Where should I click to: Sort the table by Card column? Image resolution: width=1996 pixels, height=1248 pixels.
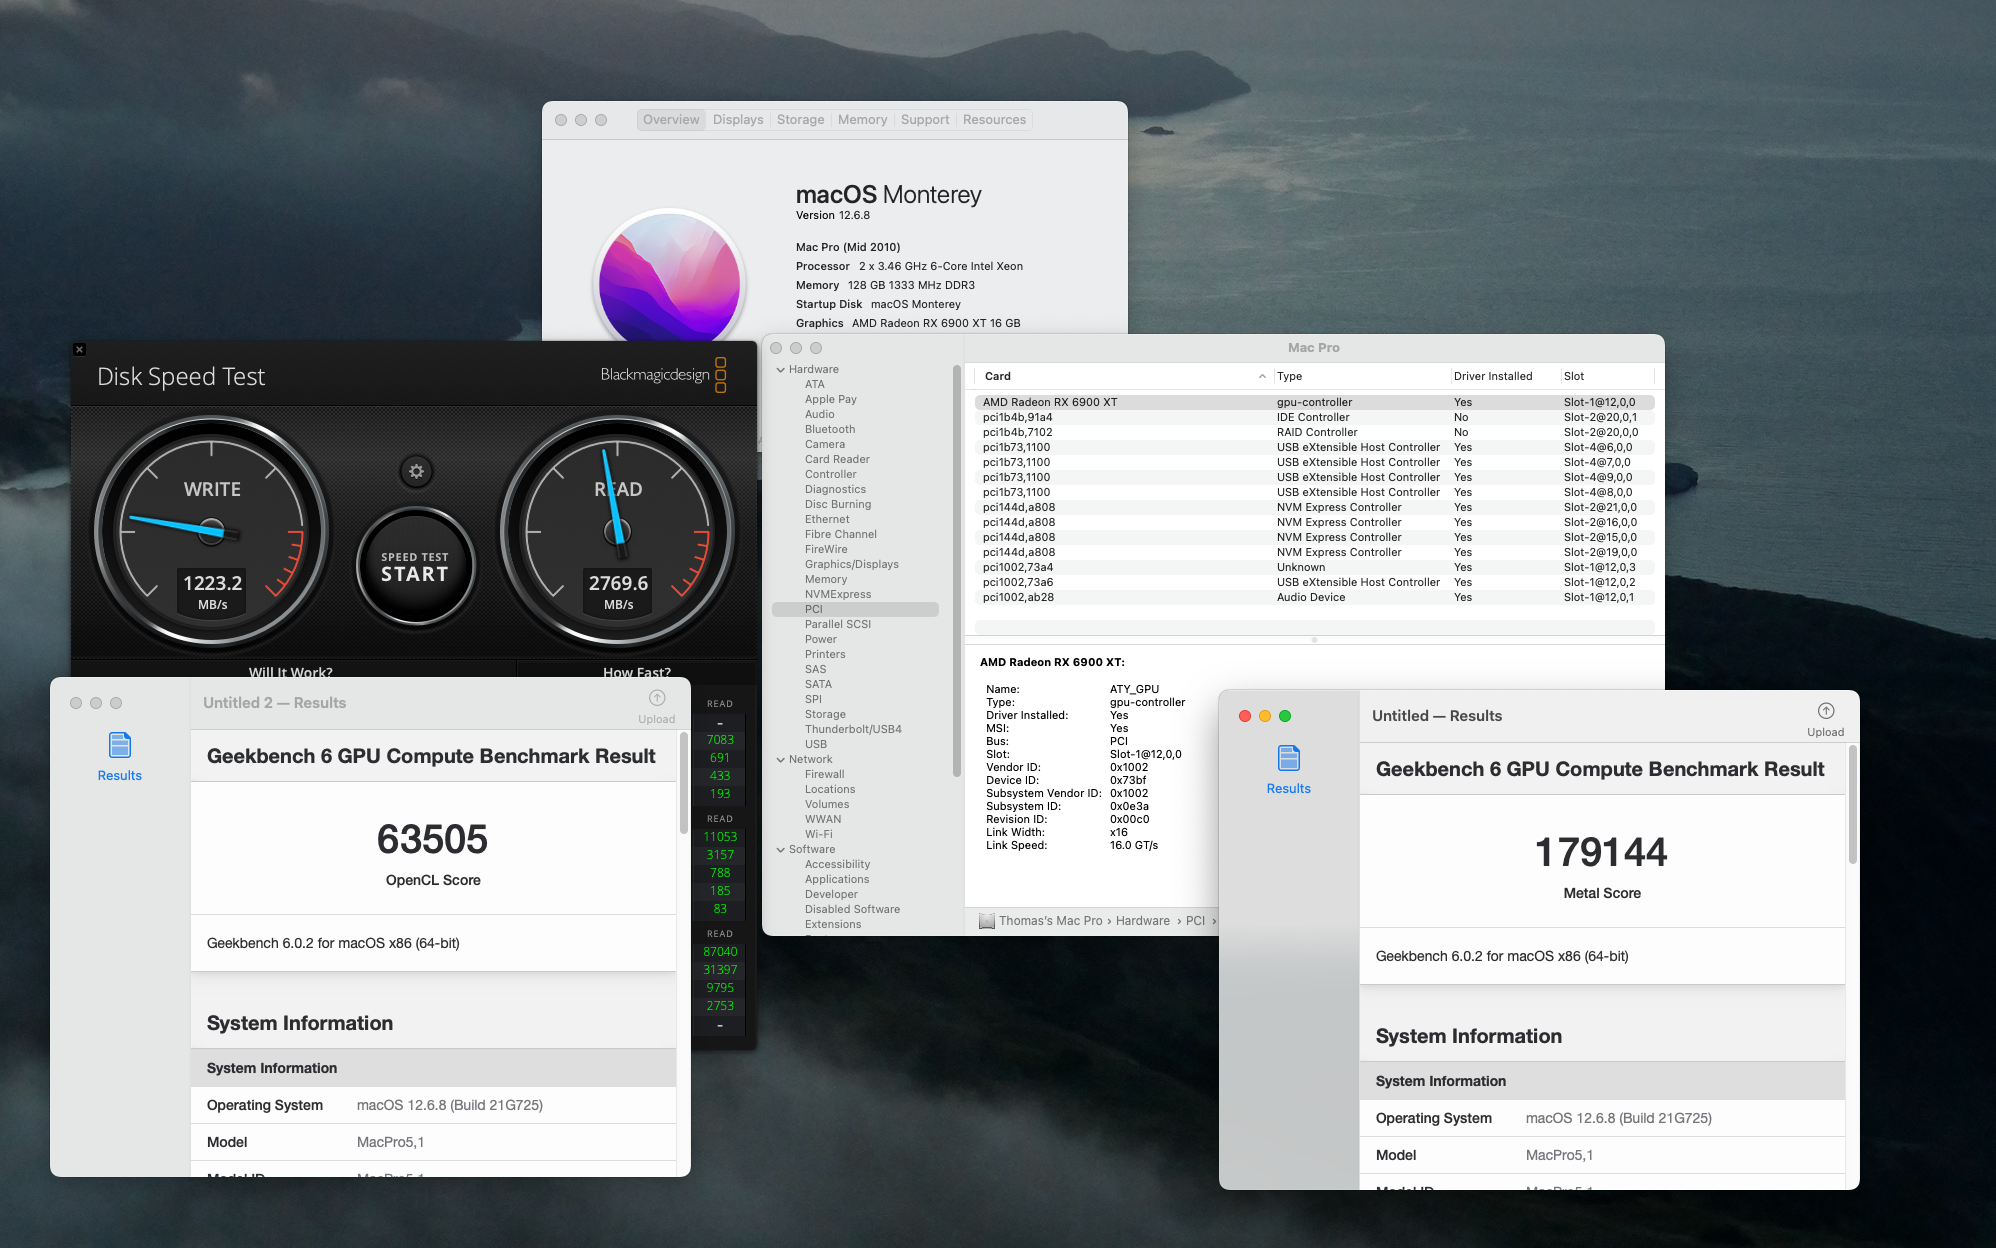tap(1125, 377)
